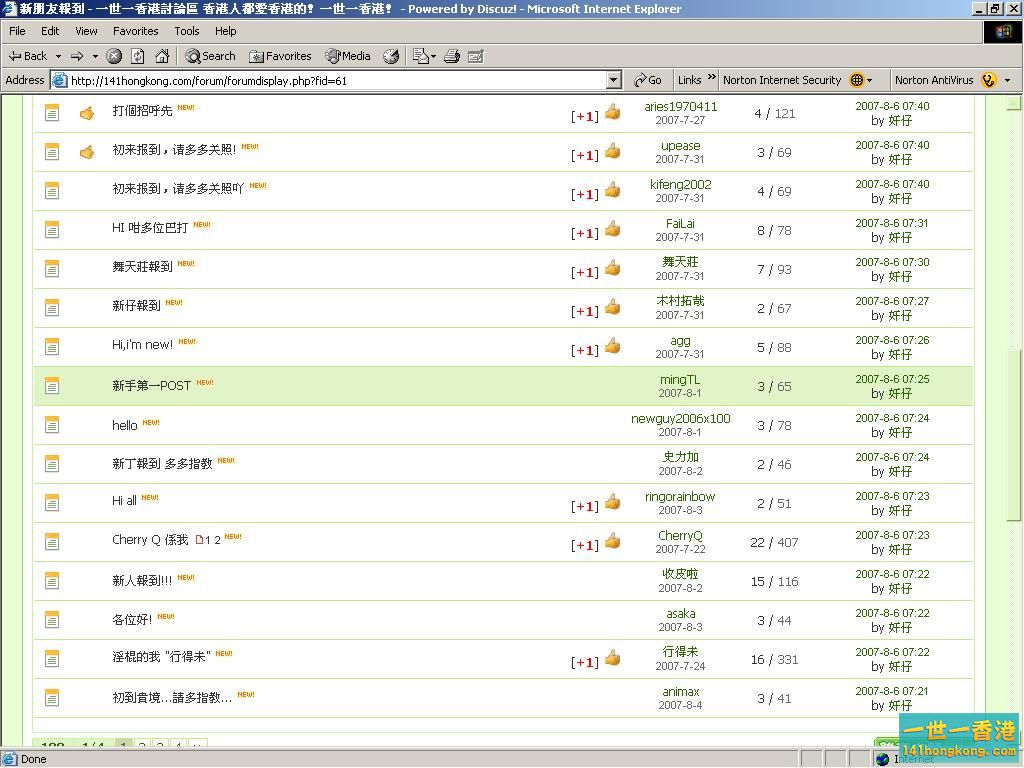The image size is (1024, 768).
Task: Open the thread '新手第一POST'
Action: [151, 386]
